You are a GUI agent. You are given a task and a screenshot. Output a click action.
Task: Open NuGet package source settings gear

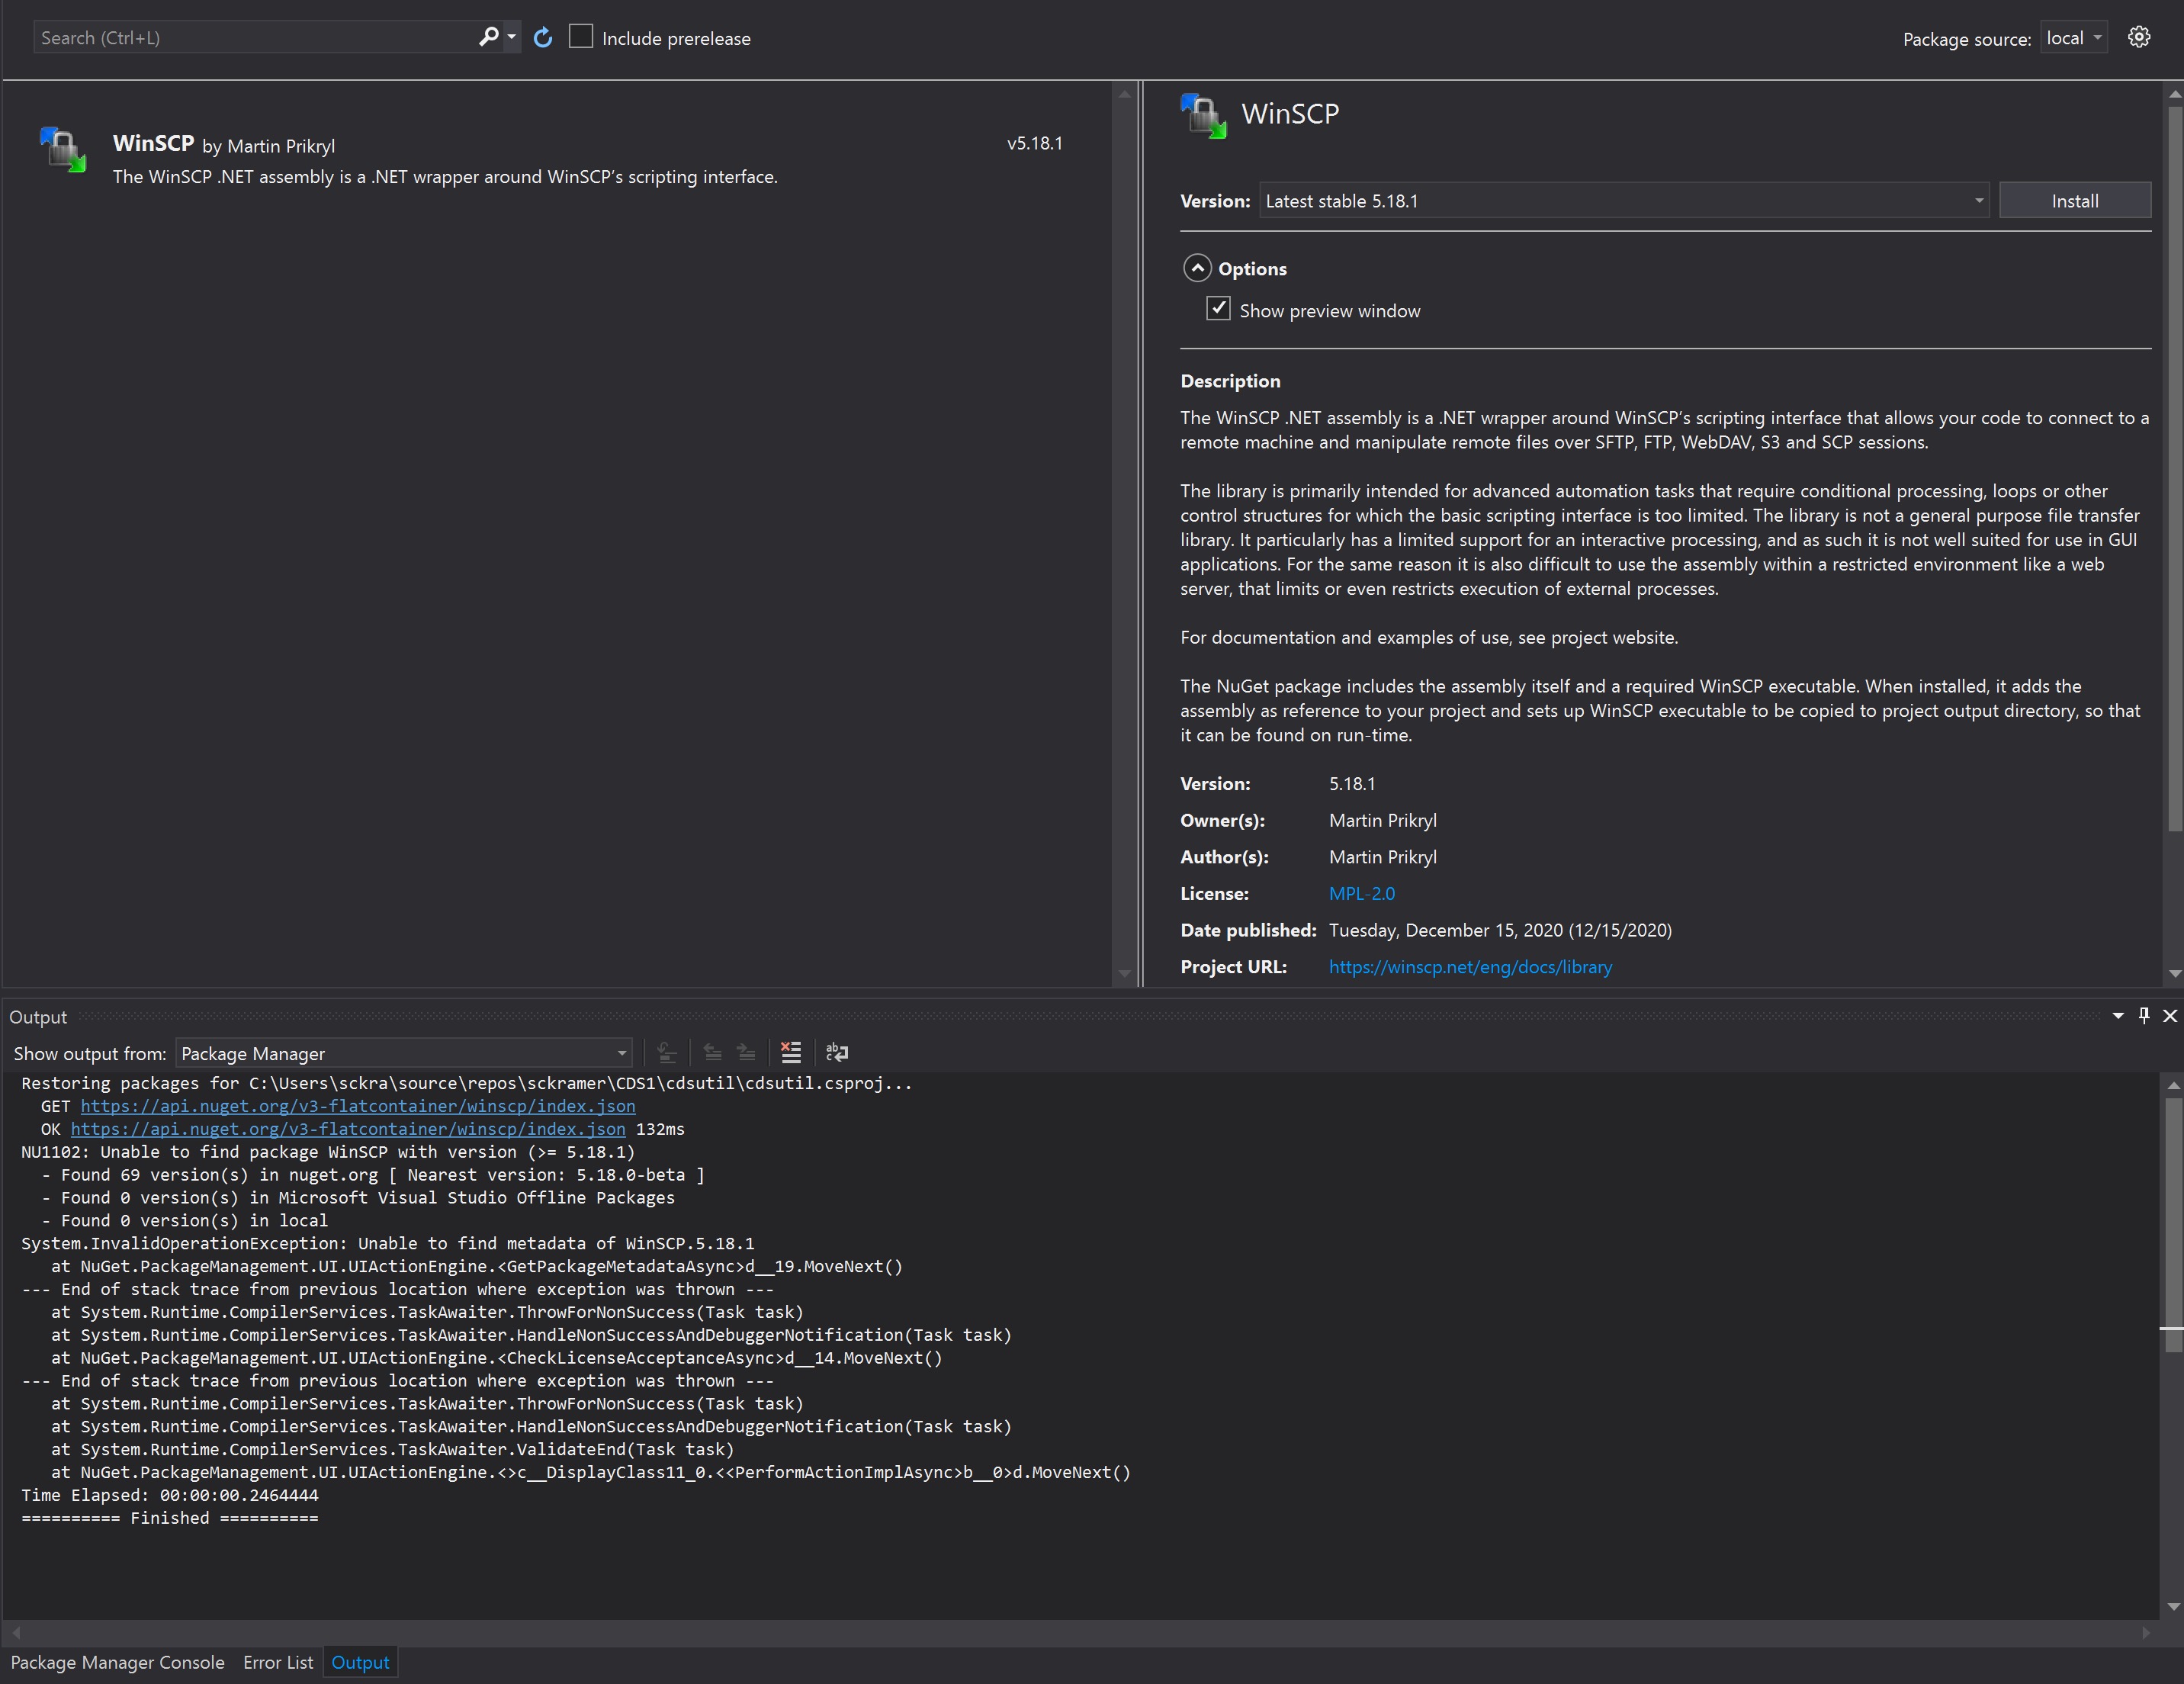2138,38
